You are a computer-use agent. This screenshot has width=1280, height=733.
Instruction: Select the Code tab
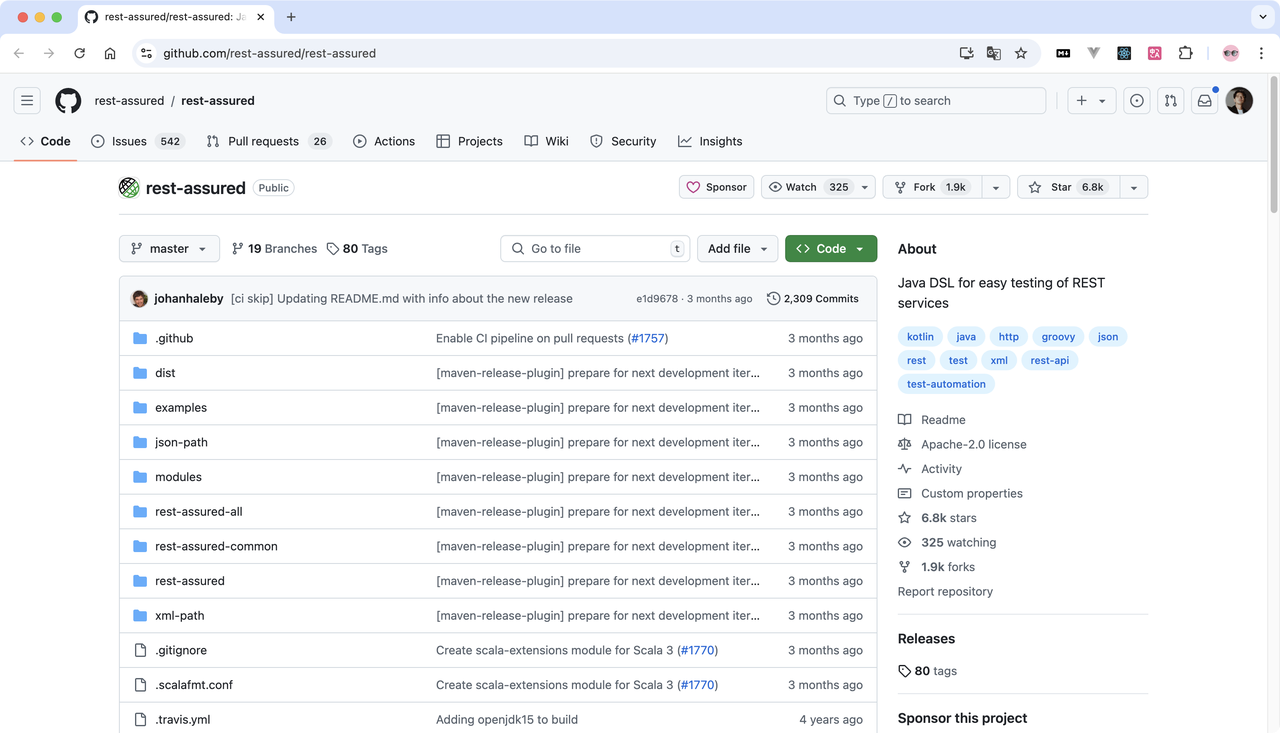pyautogui.click(x=45, y=141)
